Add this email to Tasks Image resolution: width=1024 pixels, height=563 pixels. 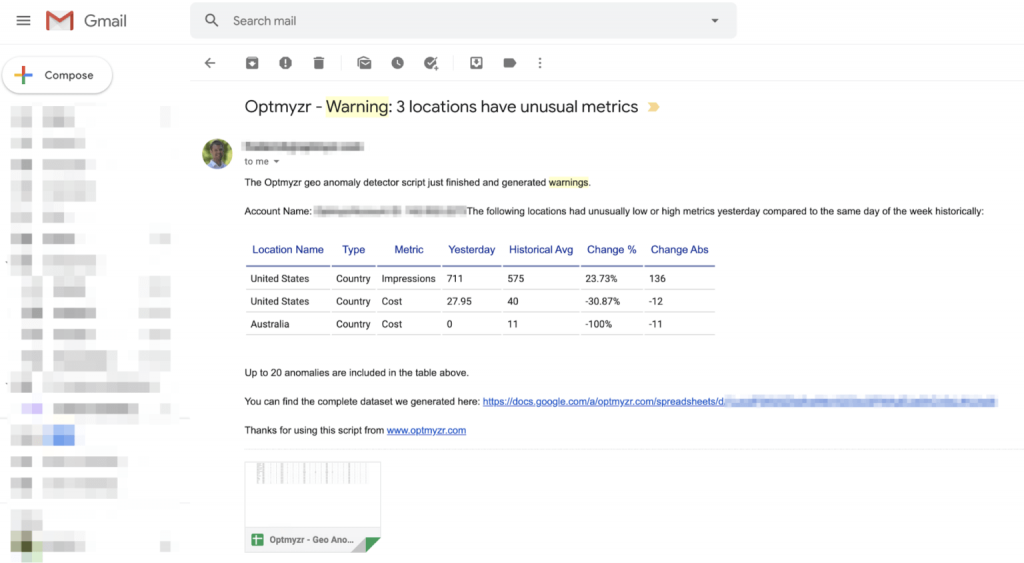point(431,63)
